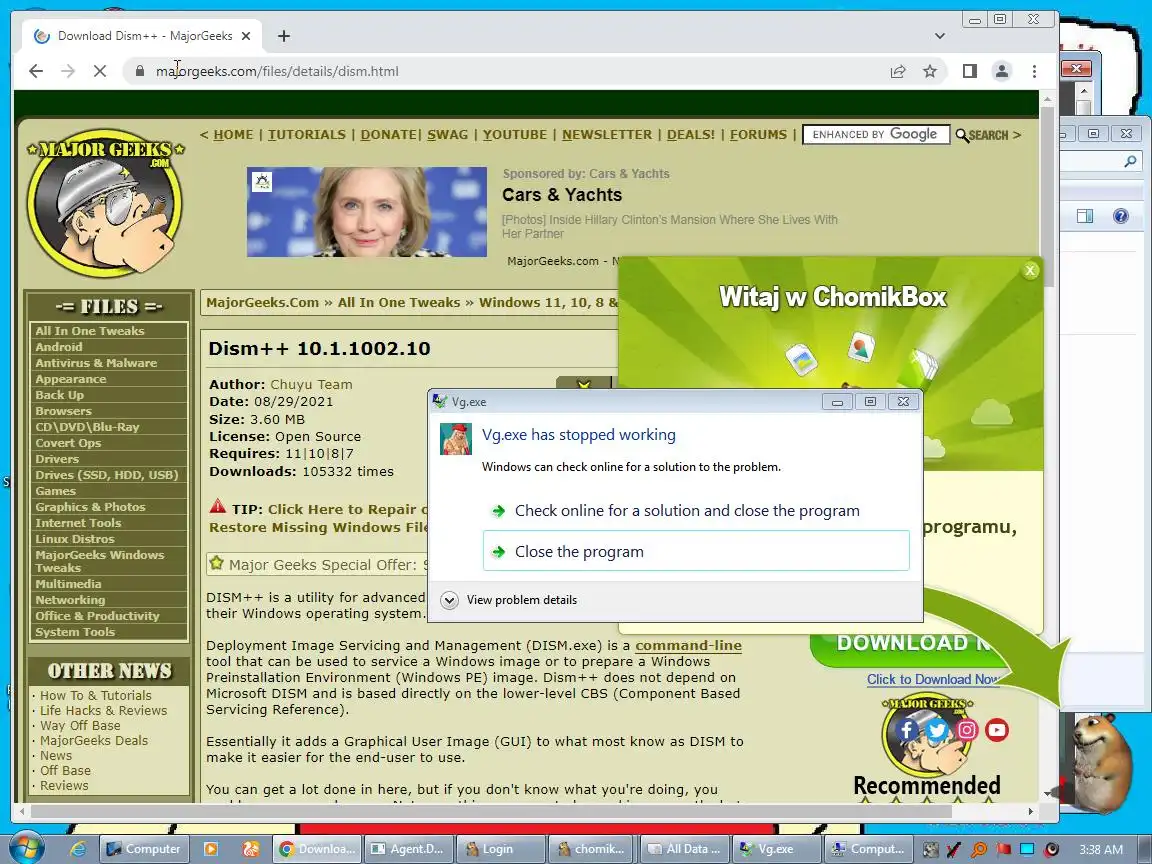Click the taskbar clock 3:38 AM
Viewport: 1152px width, 864px height.
tap(1101, 849)
